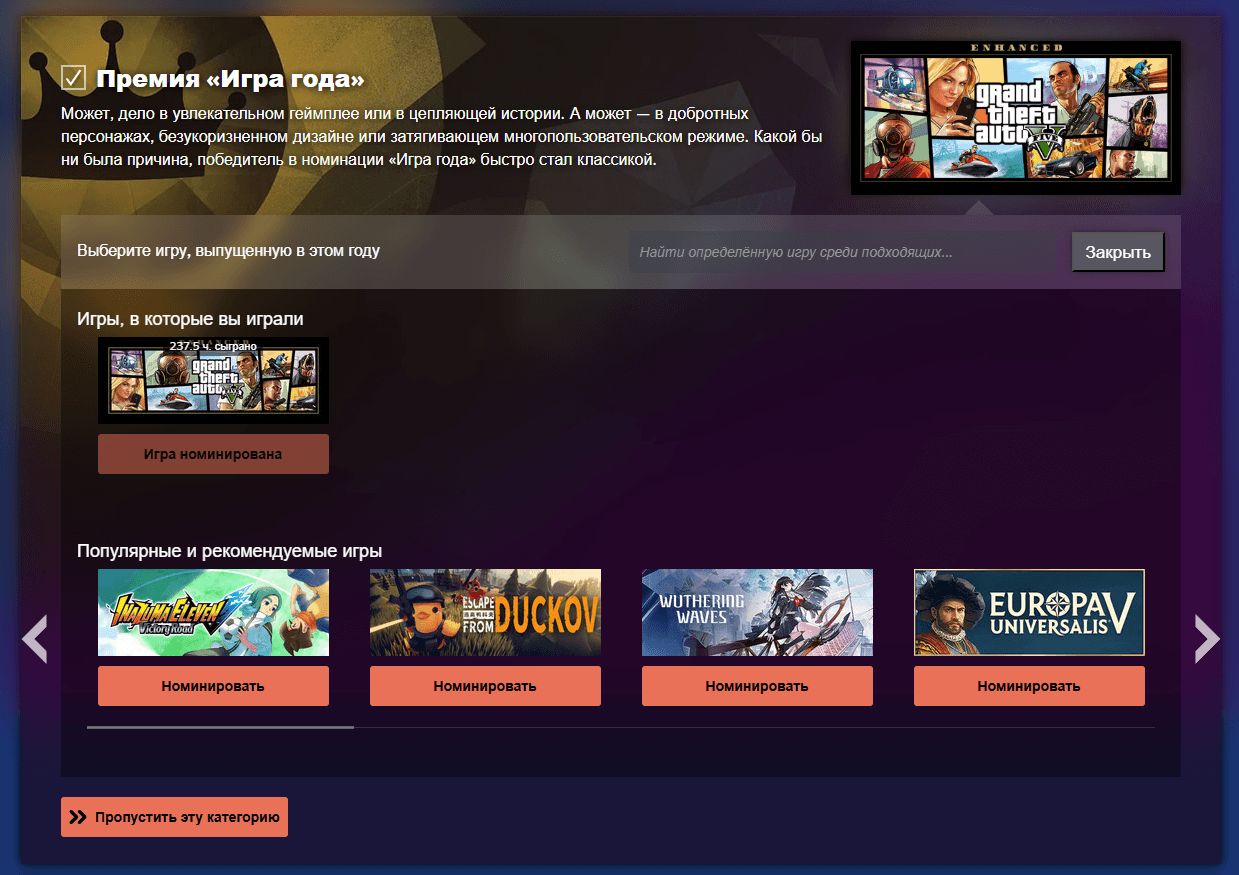Nominate Wuthering Waves
Viewport: 1239px width, 875px height.
[757, 686]
